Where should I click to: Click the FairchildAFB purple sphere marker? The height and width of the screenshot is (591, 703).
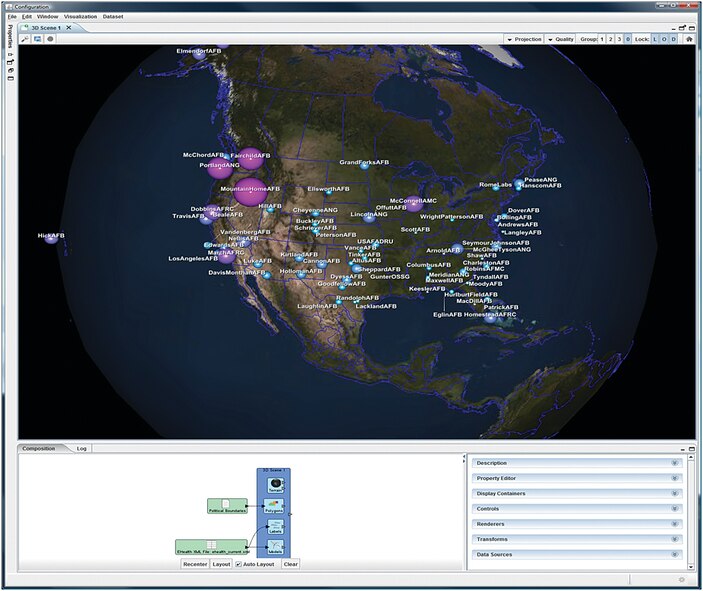[x=250, y=158]
